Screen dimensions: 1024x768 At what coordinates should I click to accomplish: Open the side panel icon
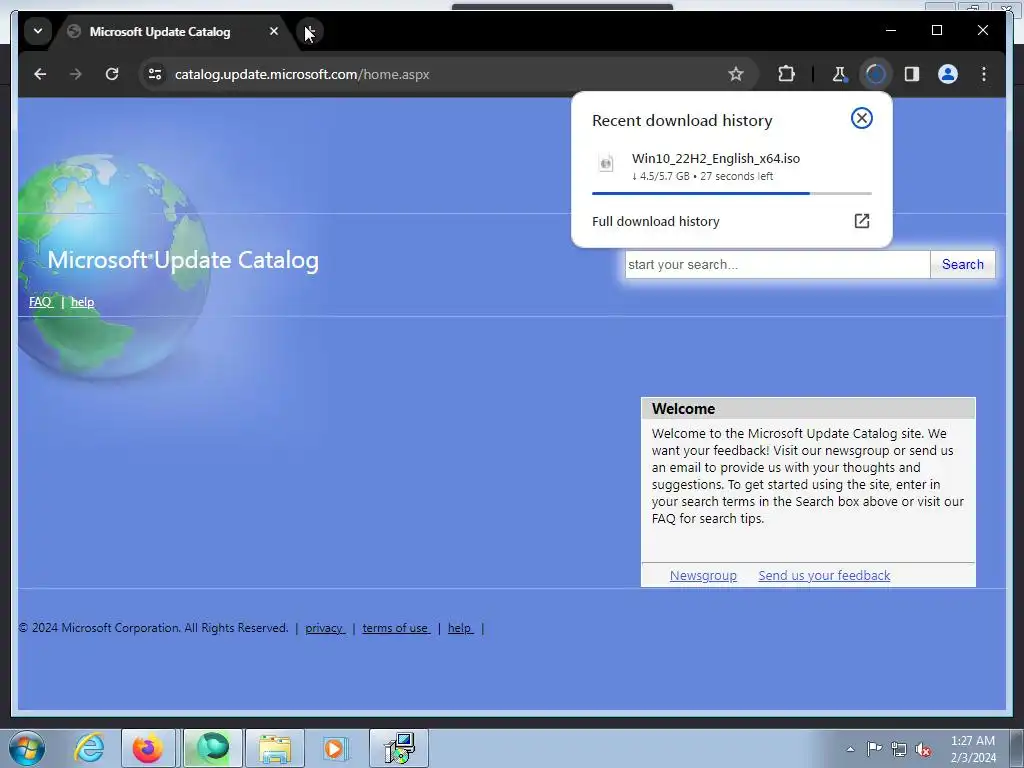point(912,74)
